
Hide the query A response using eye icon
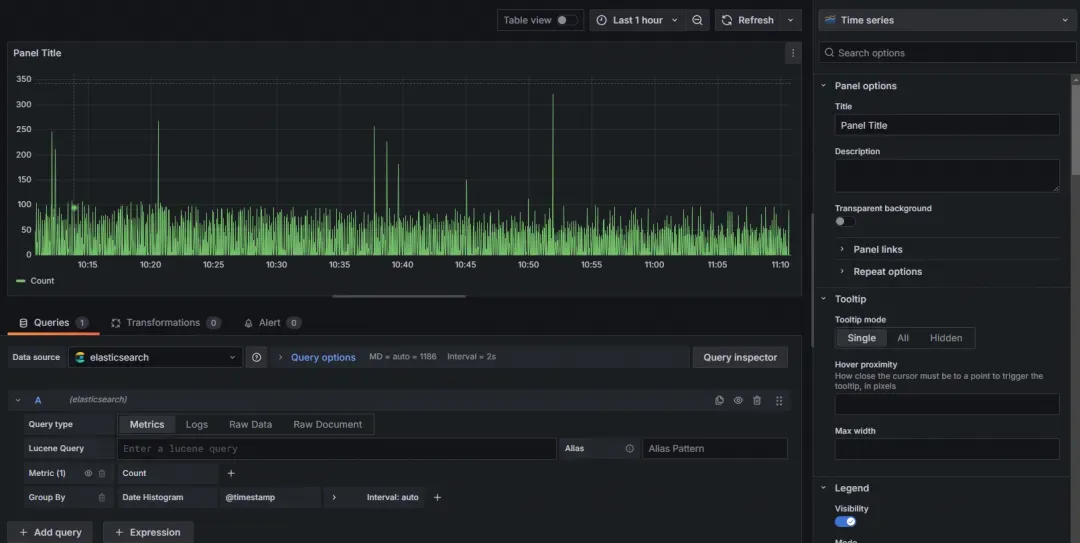(x=738, y=400)
